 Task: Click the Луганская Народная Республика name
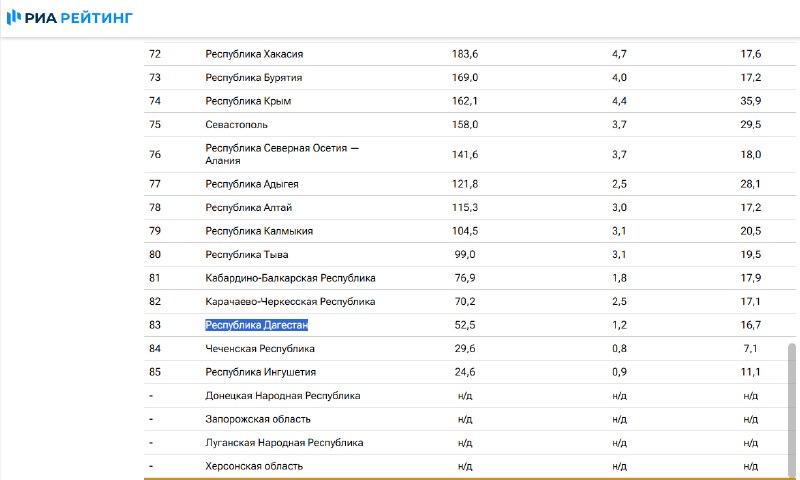coord(284,442)
